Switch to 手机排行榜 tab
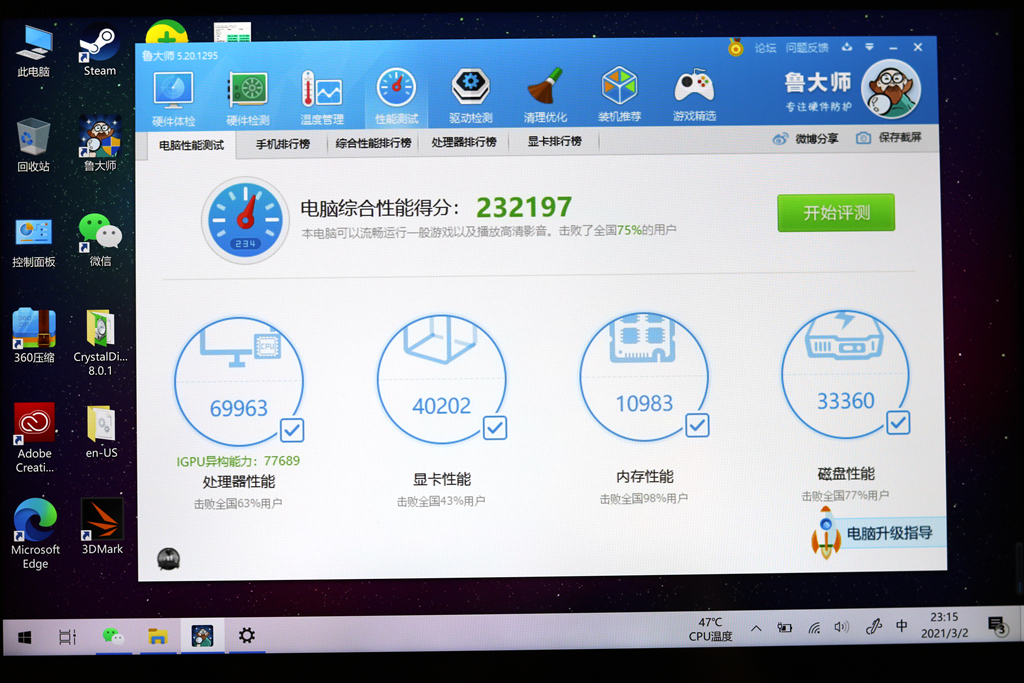Image resolution: width=1024 pixels, height=683 pixels. pos(283,144)
